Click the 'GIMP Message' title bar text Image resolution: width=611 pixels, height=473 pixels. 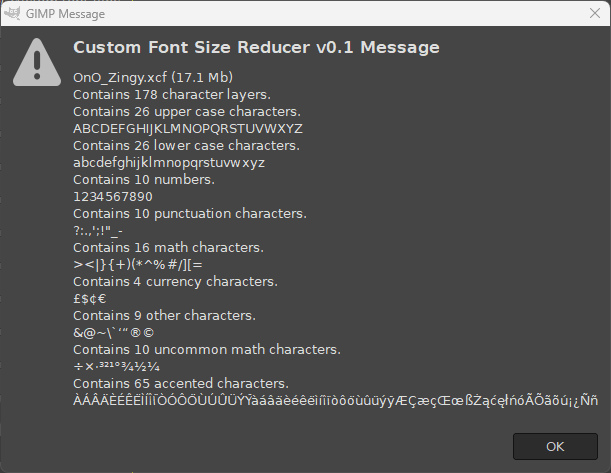coord(65,14)
